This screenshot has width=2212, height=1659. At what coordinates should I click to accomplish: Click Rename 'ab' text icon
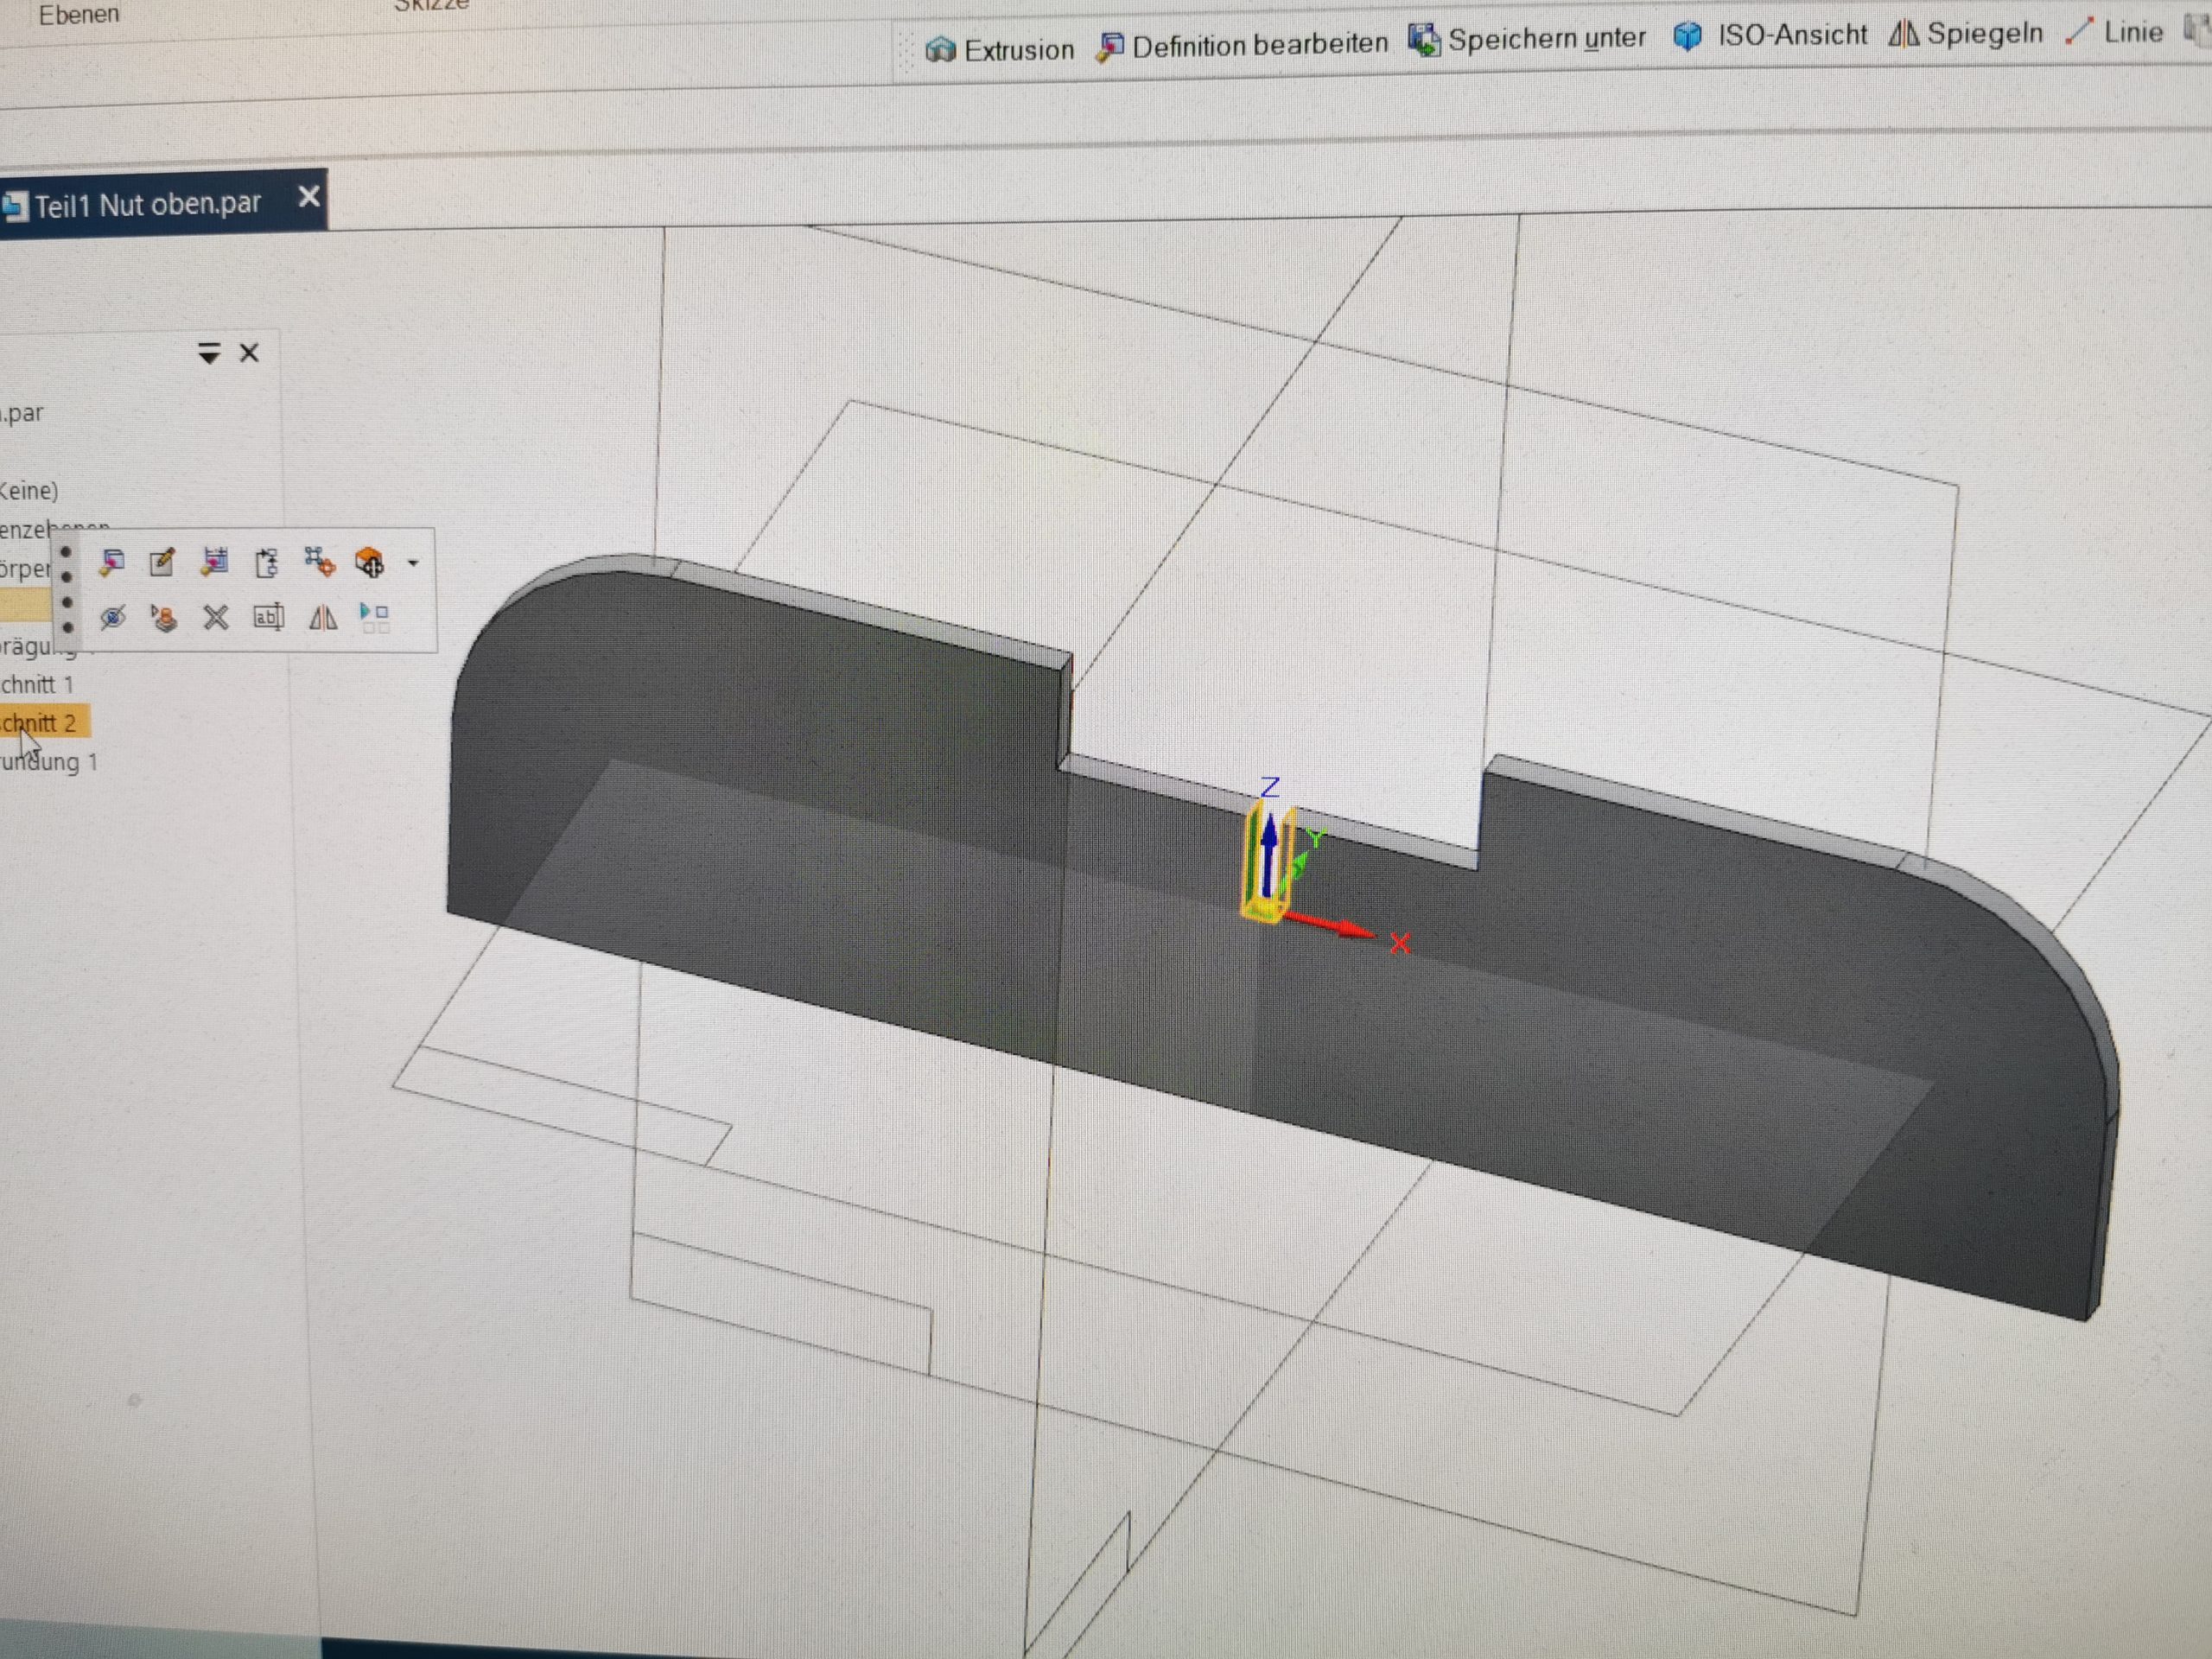click(268, 618)
